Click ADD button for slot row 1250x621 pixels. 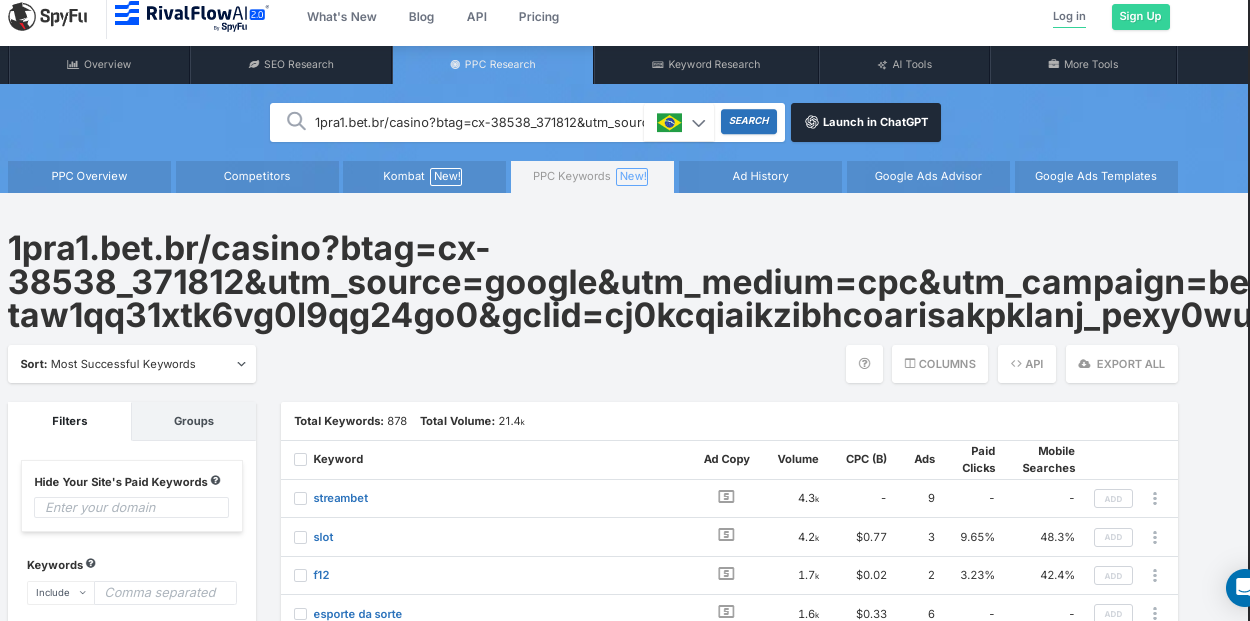(x=1113, y=537)
